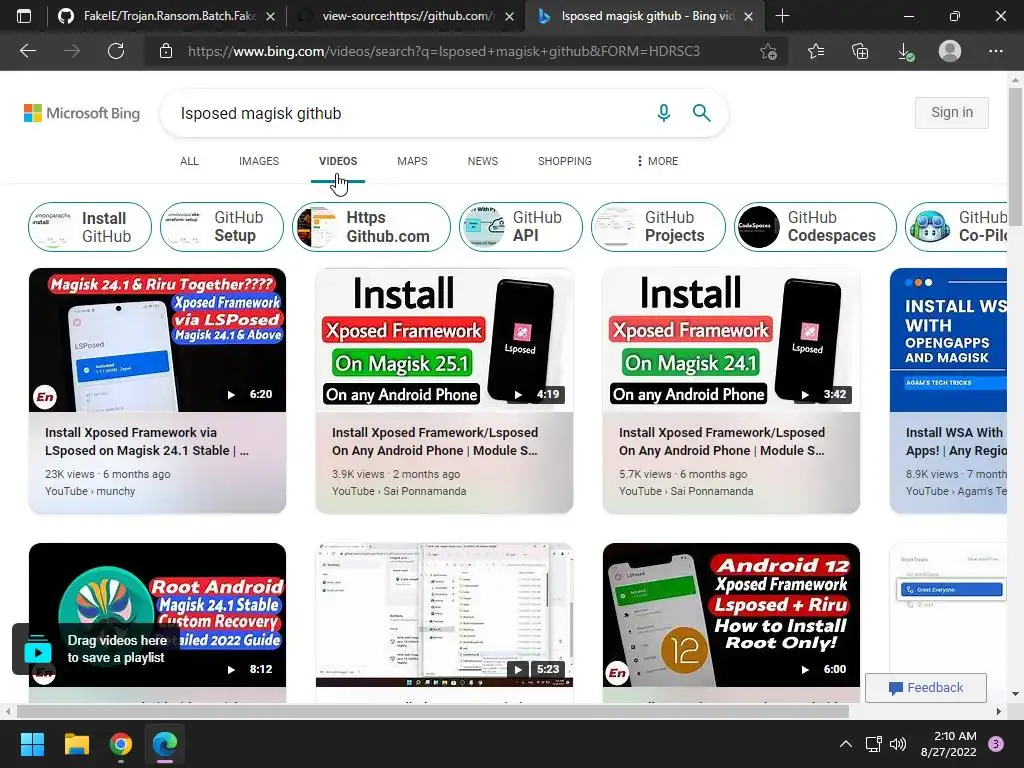Image resolution: width=1024 pixels, height=768 pixels.
Task: Close the FakeIE GitHub tab
Action: click(270, 17)
